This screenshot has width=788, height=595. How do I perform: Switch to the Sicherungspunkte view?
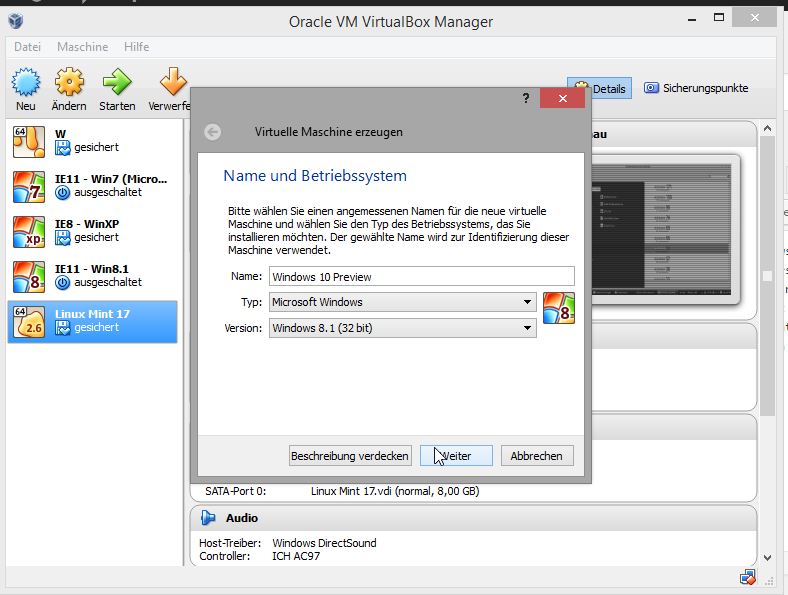696,88
